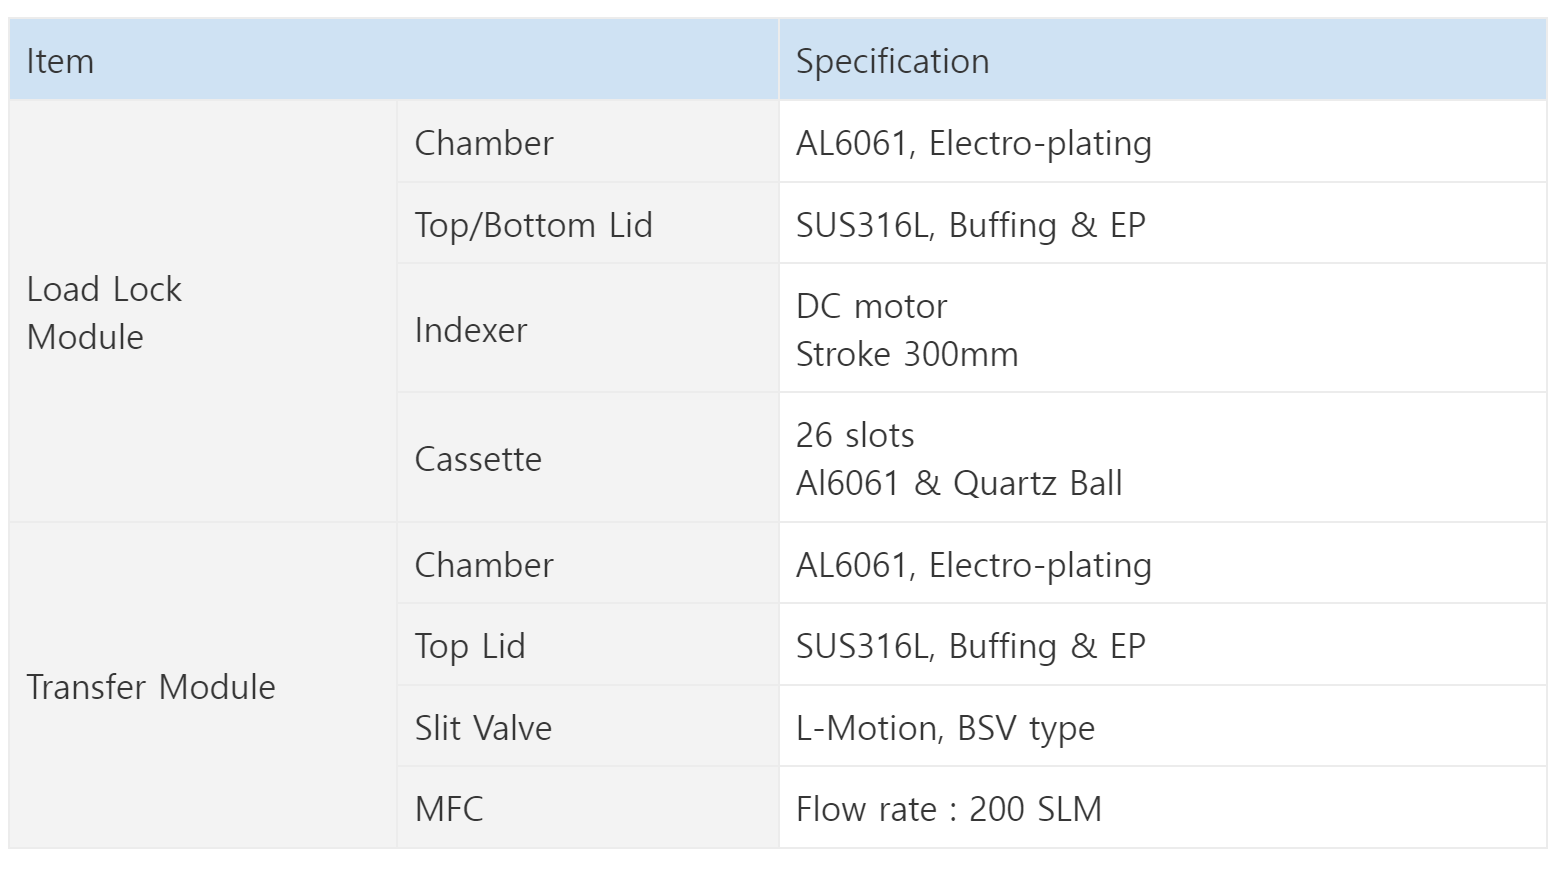Image resolution: width=1561 pixels, height=871 pixels.
Task: Click the Slit Valve cell
Action: click(x=588, y=727)
